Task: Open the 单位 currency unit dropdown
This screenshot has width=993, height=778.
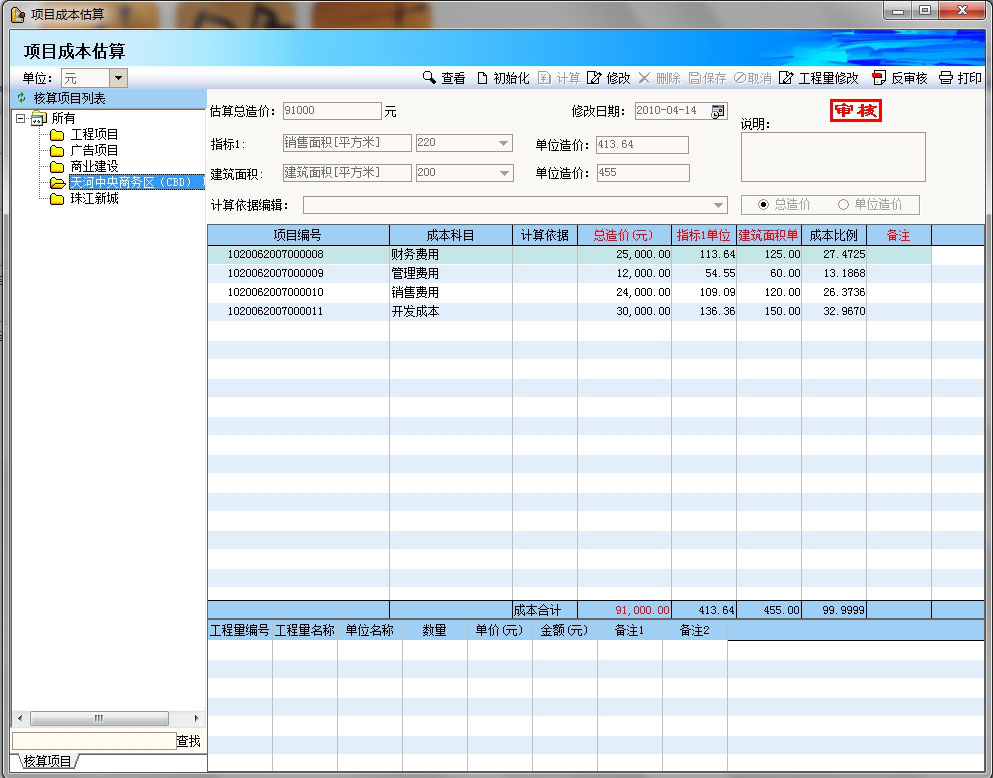Action: click(x=118, y=78)
